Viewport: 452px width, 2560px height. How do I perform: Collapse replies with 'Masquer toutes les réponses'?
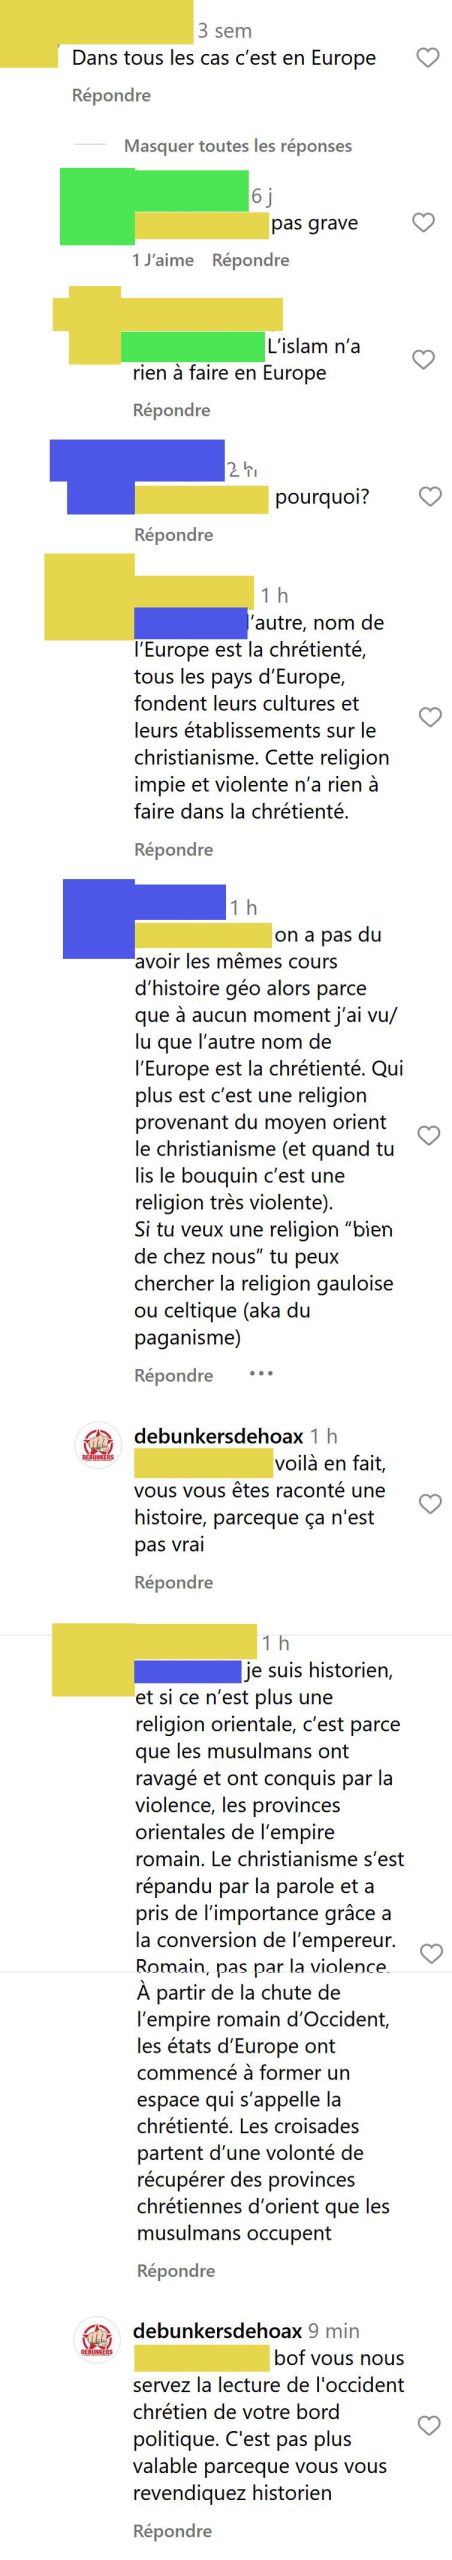tap(238, 146)
